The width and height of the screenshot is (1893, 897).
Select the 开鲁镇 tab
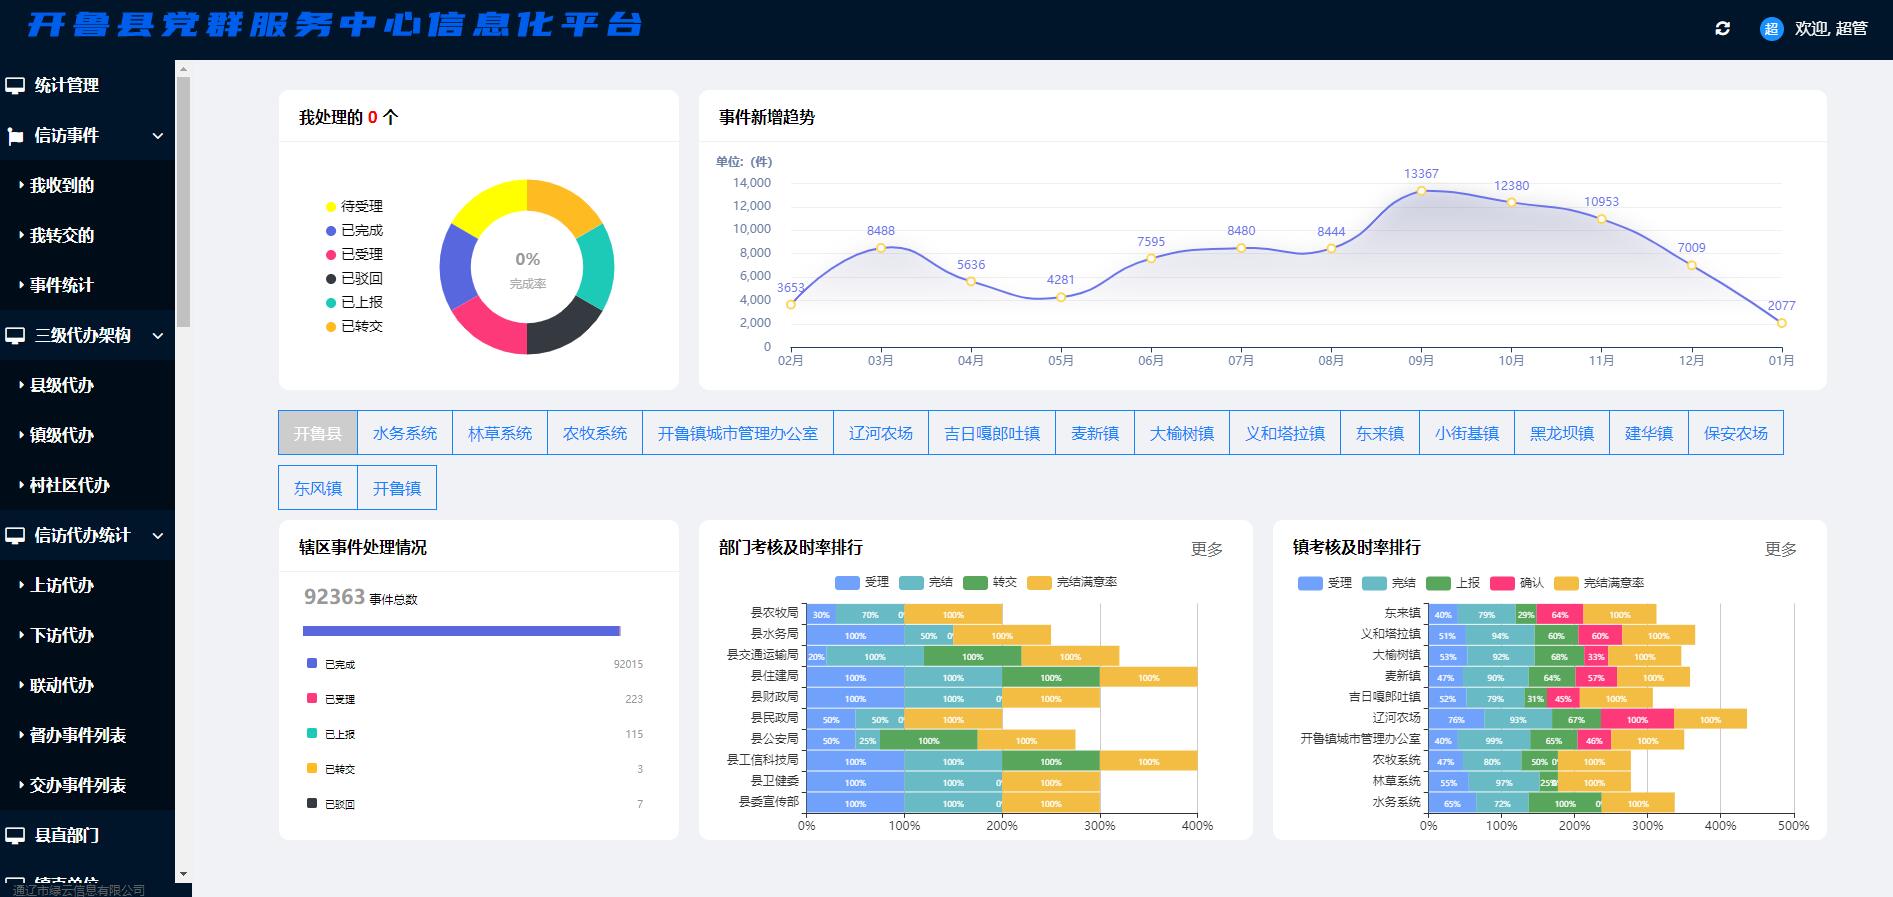397,488
